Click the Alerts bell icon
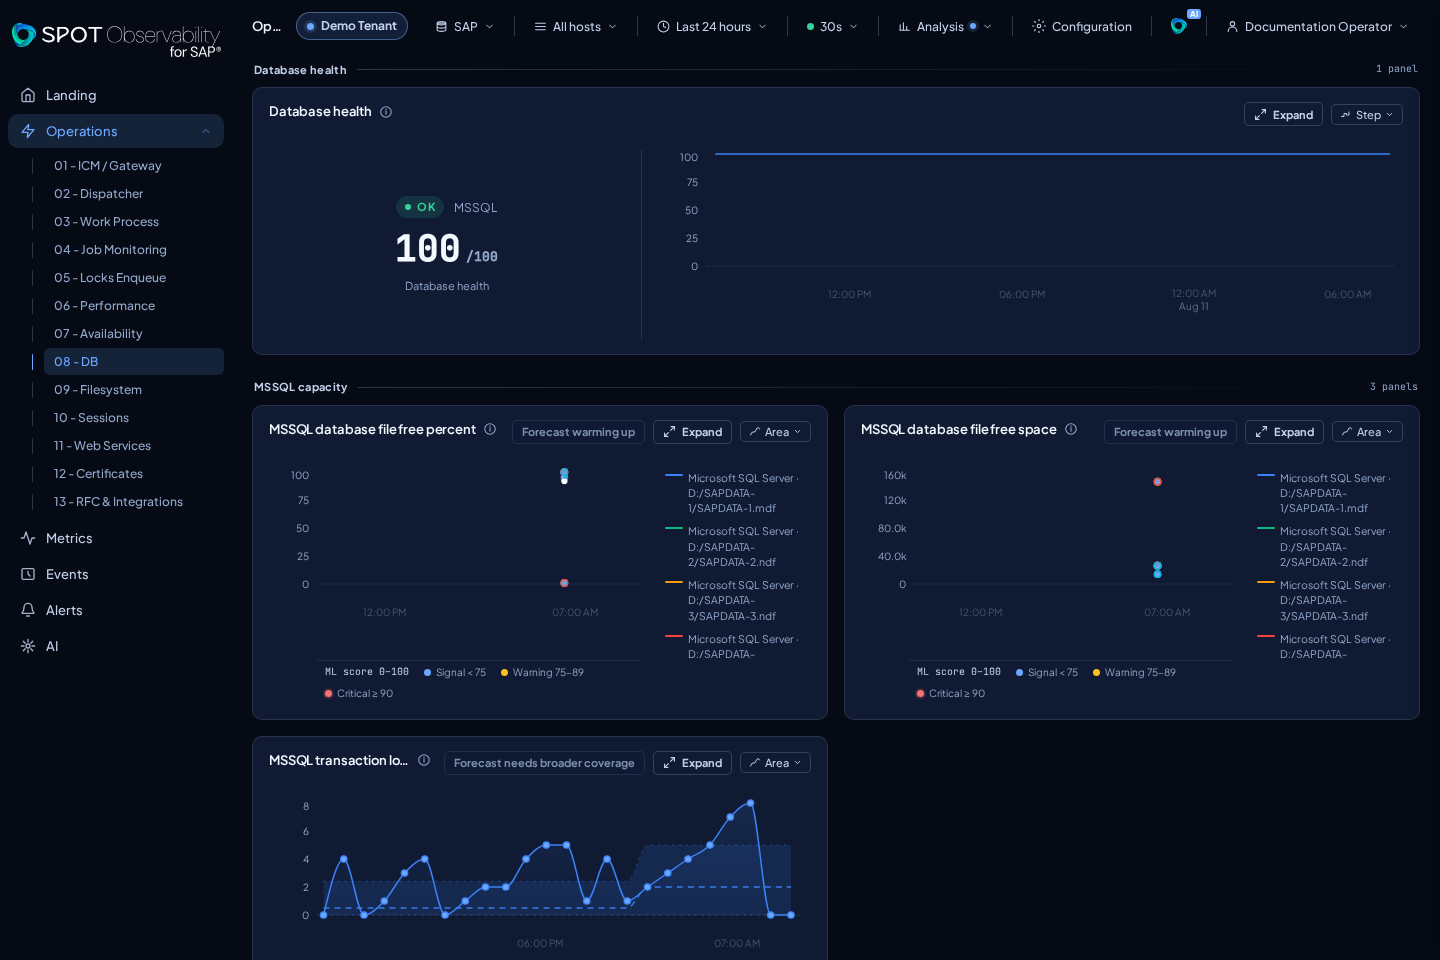The height and width of the screenshot is (960, 1440). (x=28, y=610)
